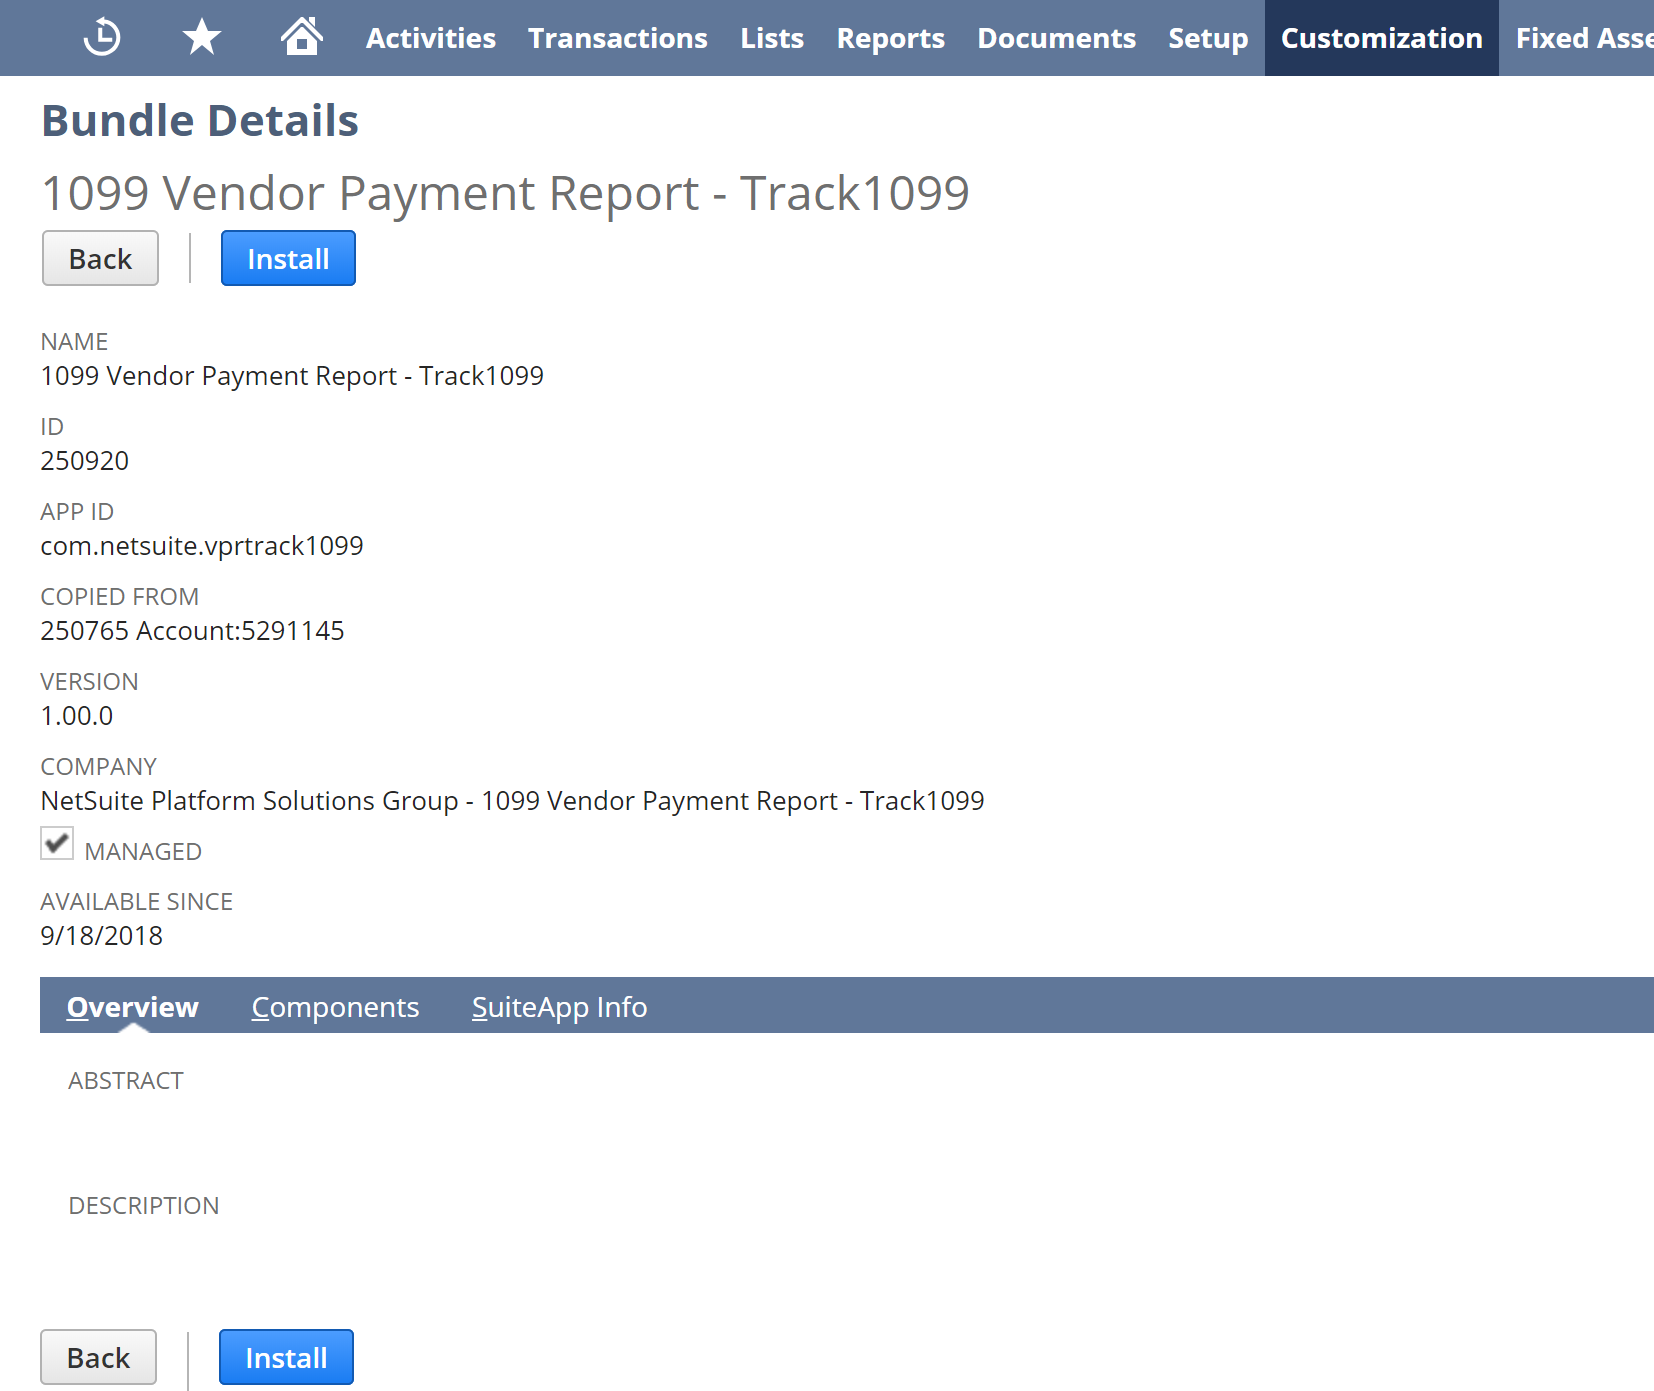This screenshot has width=1654, height=1391.
Task: Switch to the Components tab
Action: coord(335,1006)
